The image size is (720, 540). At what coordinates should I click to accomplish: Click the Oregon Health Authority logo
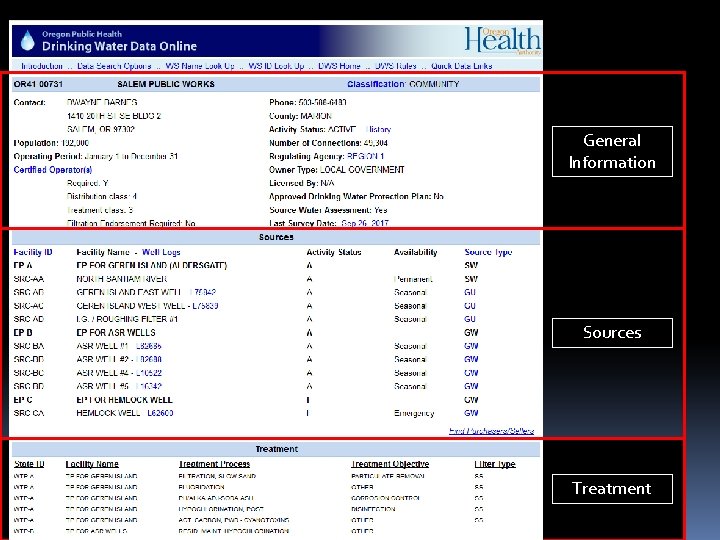point(502,40)
